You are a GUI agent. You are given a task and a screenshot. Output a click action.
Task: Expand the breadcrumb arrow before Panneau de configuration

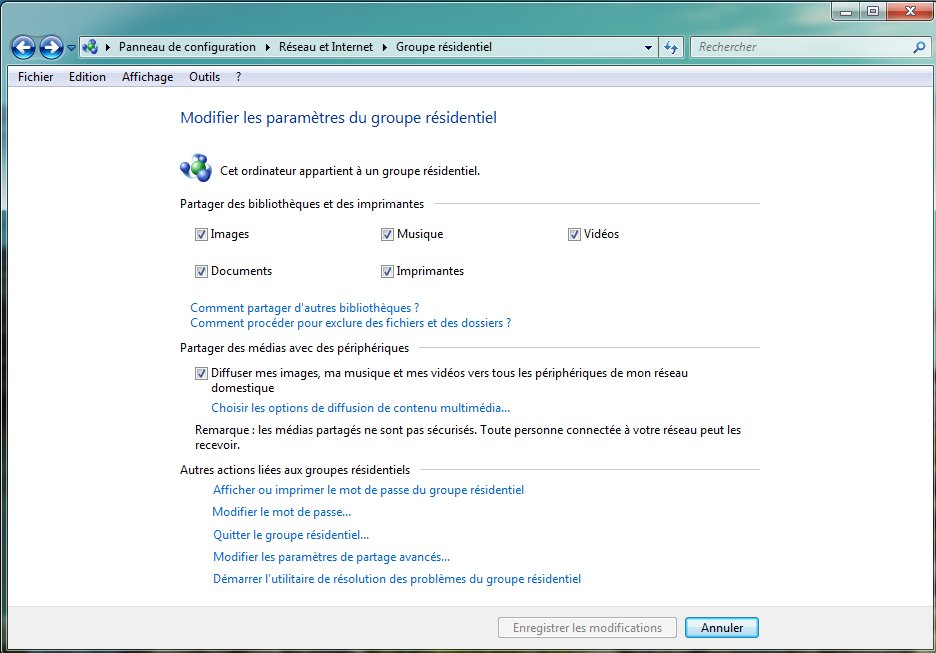coord(107,47)
